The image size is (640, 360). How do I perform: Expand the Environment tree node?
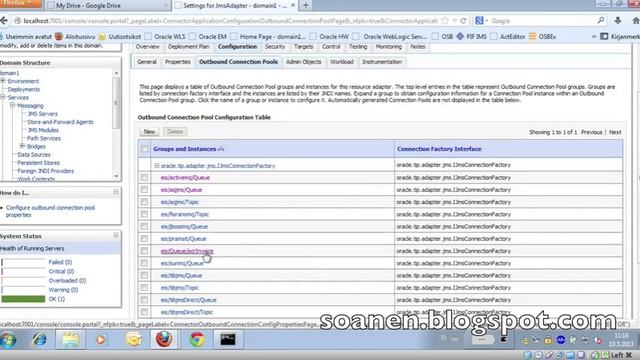[3, 81]
